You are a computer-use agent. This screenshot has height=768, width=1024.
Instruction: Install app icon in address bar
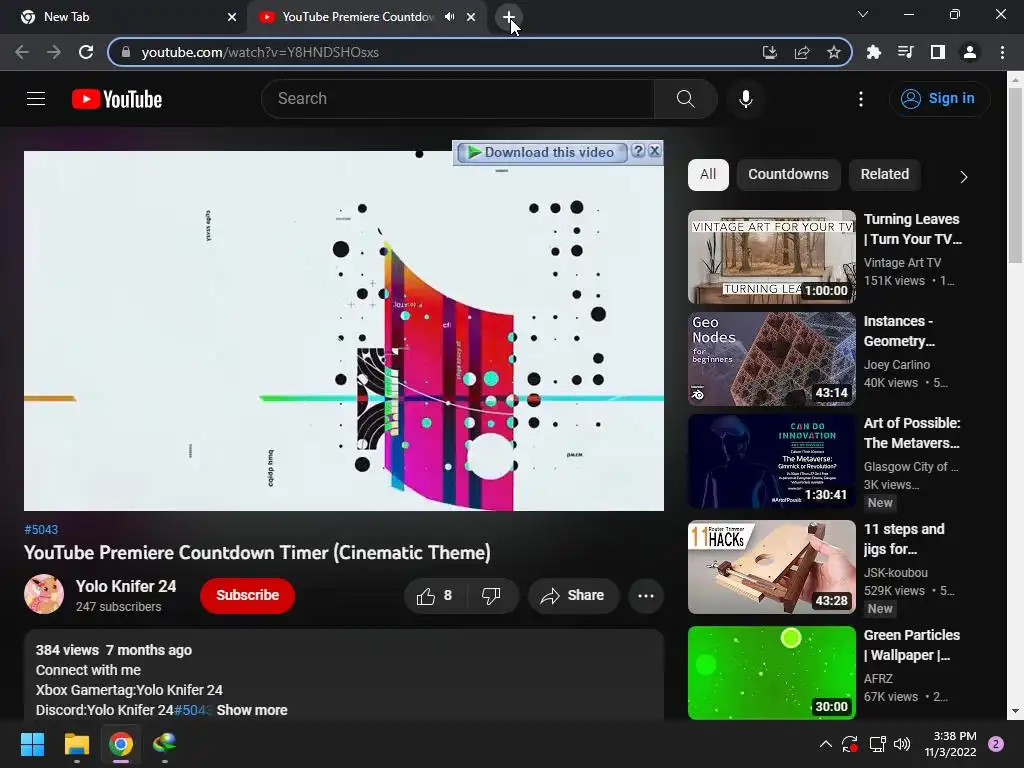[770, 52]
